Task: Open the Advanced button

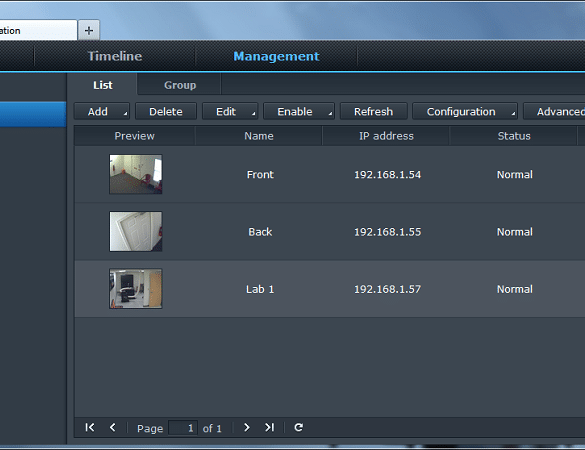Action: tap(554, 112)
